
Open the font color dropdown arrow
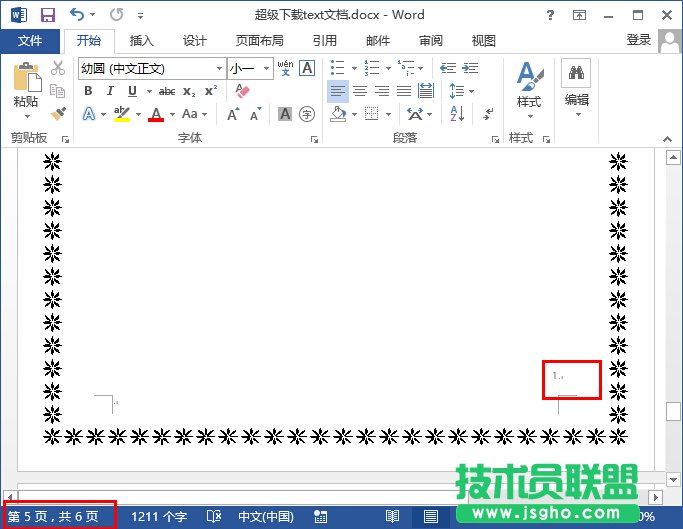click(171, 115)
